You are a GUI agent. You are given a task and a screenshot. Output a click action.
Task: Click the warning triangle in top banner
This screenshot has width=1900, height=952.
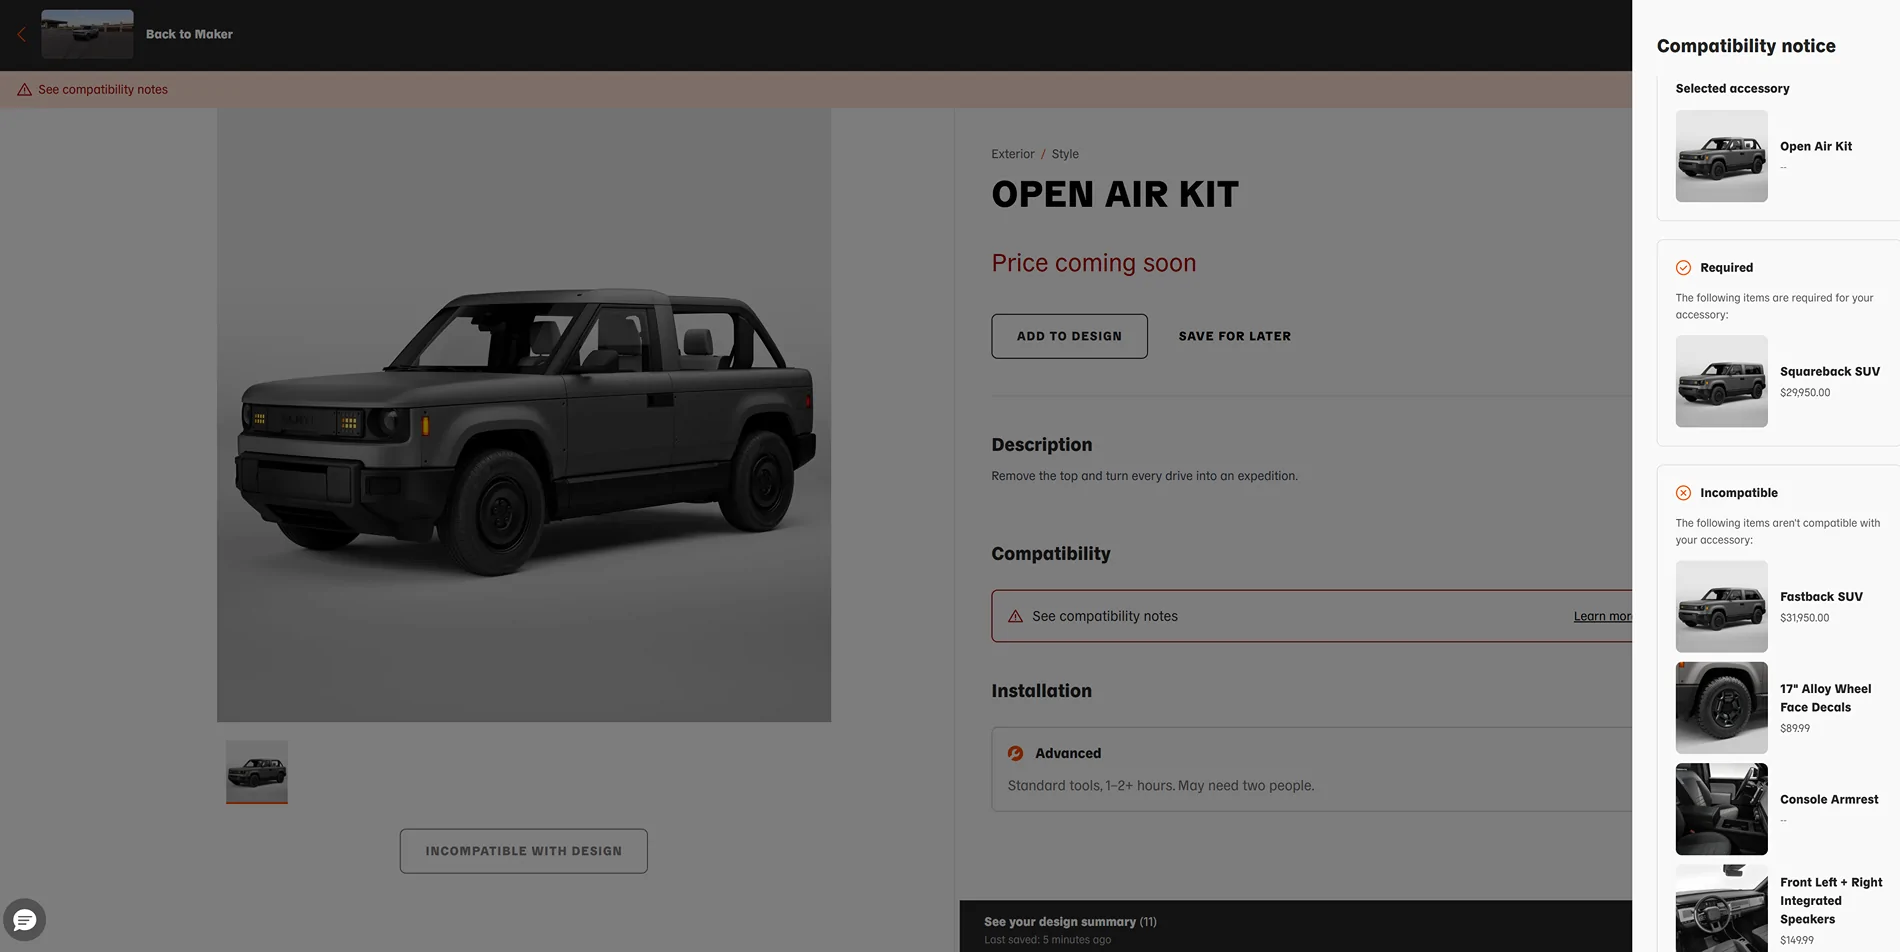coord(24,90)
